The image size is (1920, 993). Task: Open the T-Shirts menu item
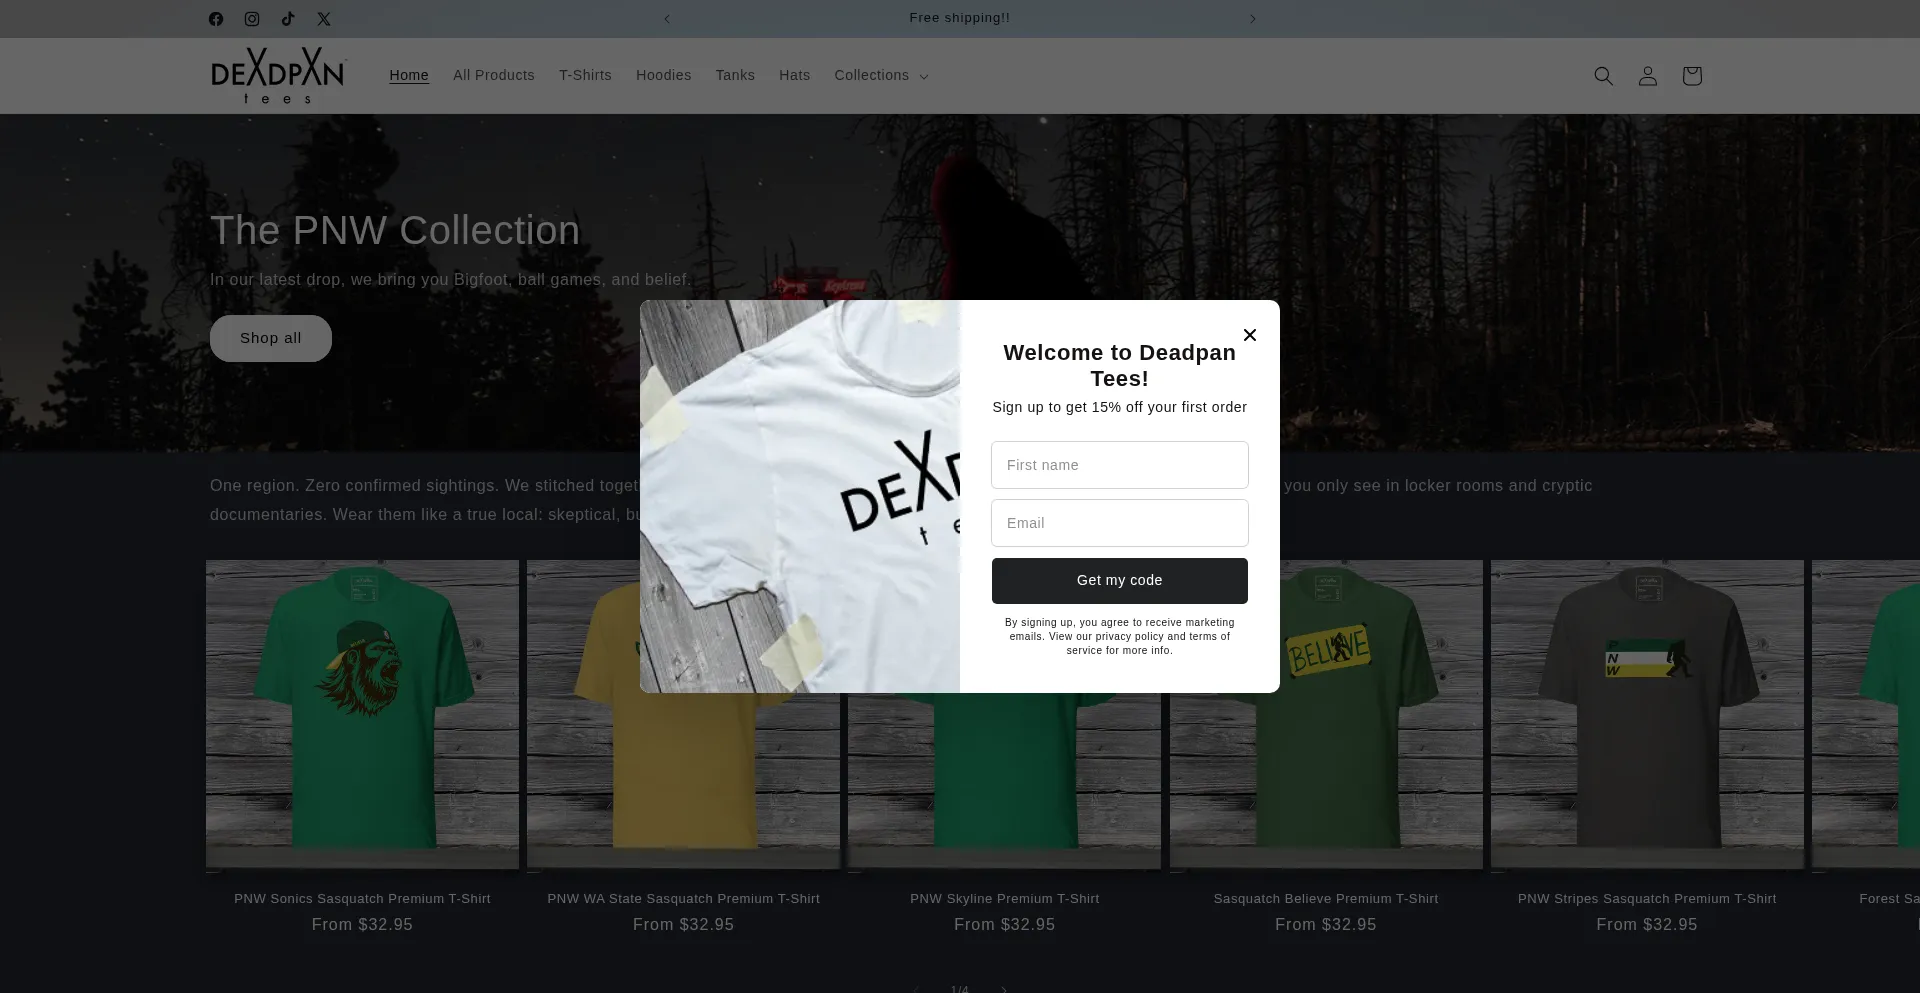585,76
